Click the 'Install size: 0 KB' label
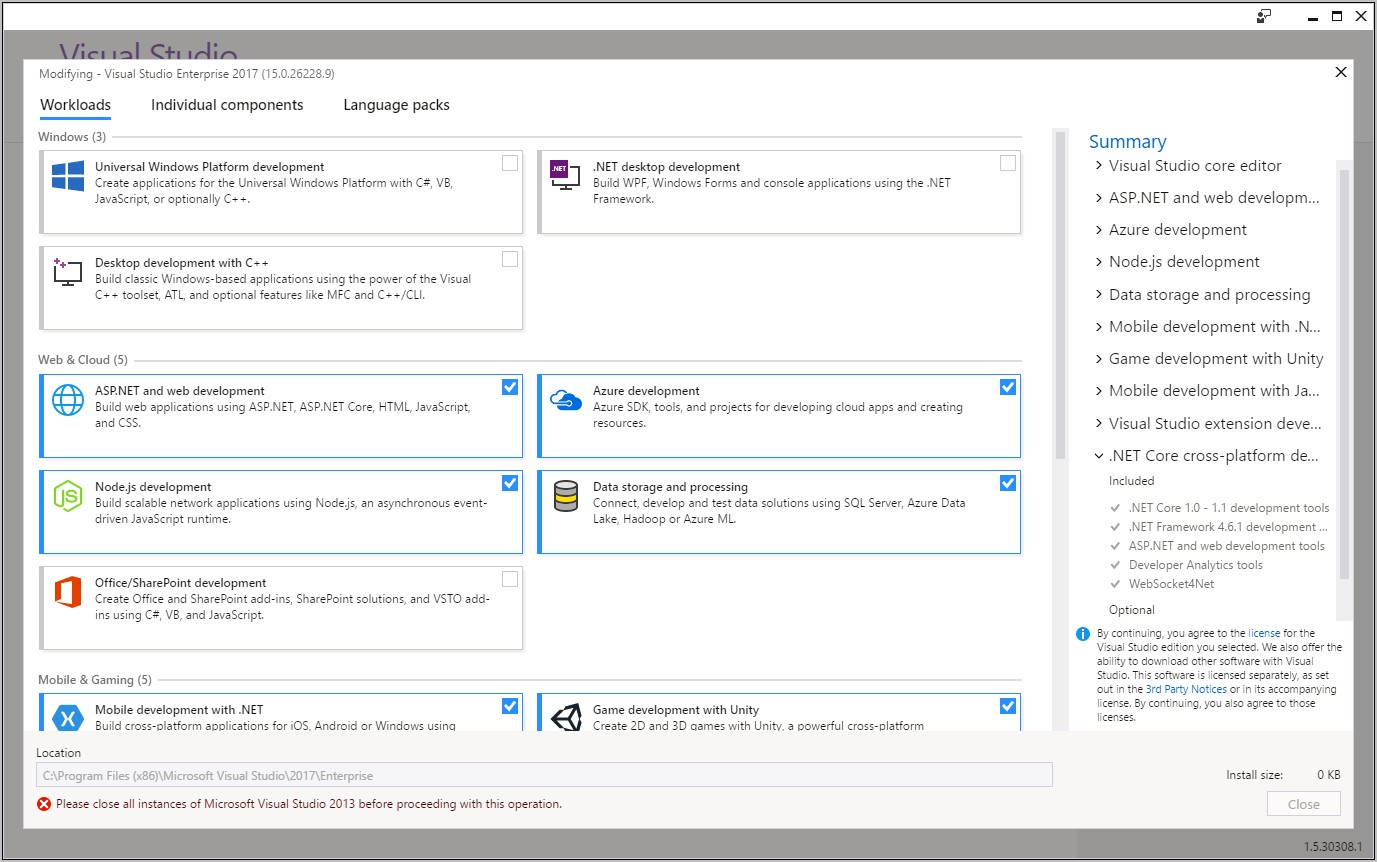This screenshot has width=1377, height=862. point(1283,775)
